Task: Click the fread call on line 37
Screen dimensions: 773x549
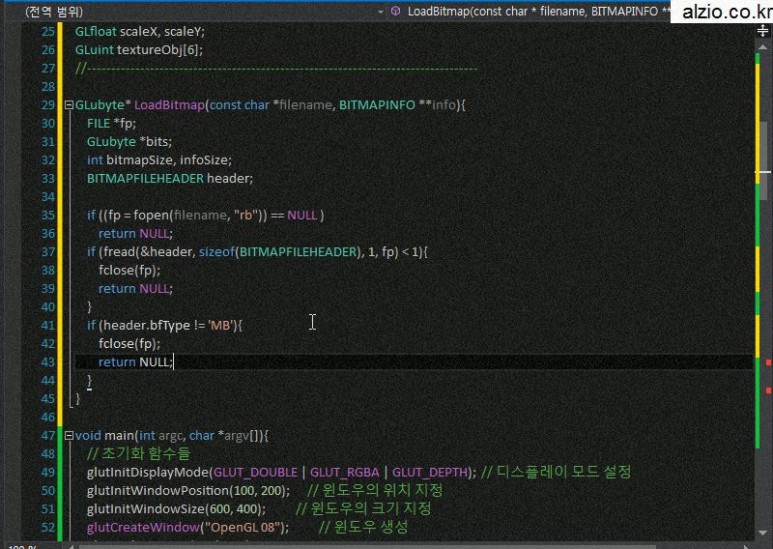Action: pyautogui.click(x=250, y=252)
